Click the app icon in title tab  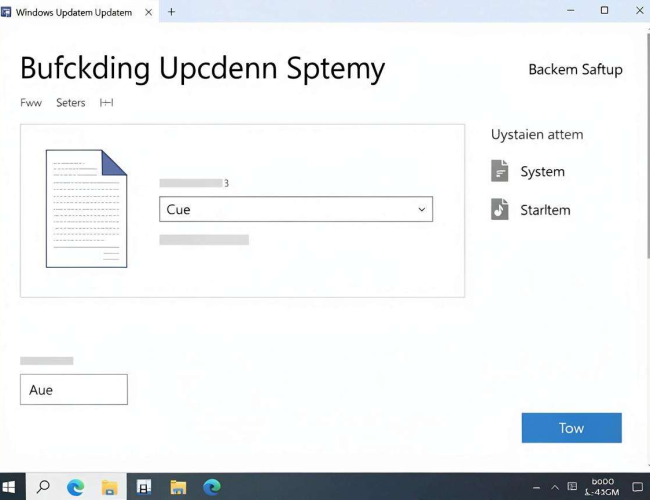point(6,12)
